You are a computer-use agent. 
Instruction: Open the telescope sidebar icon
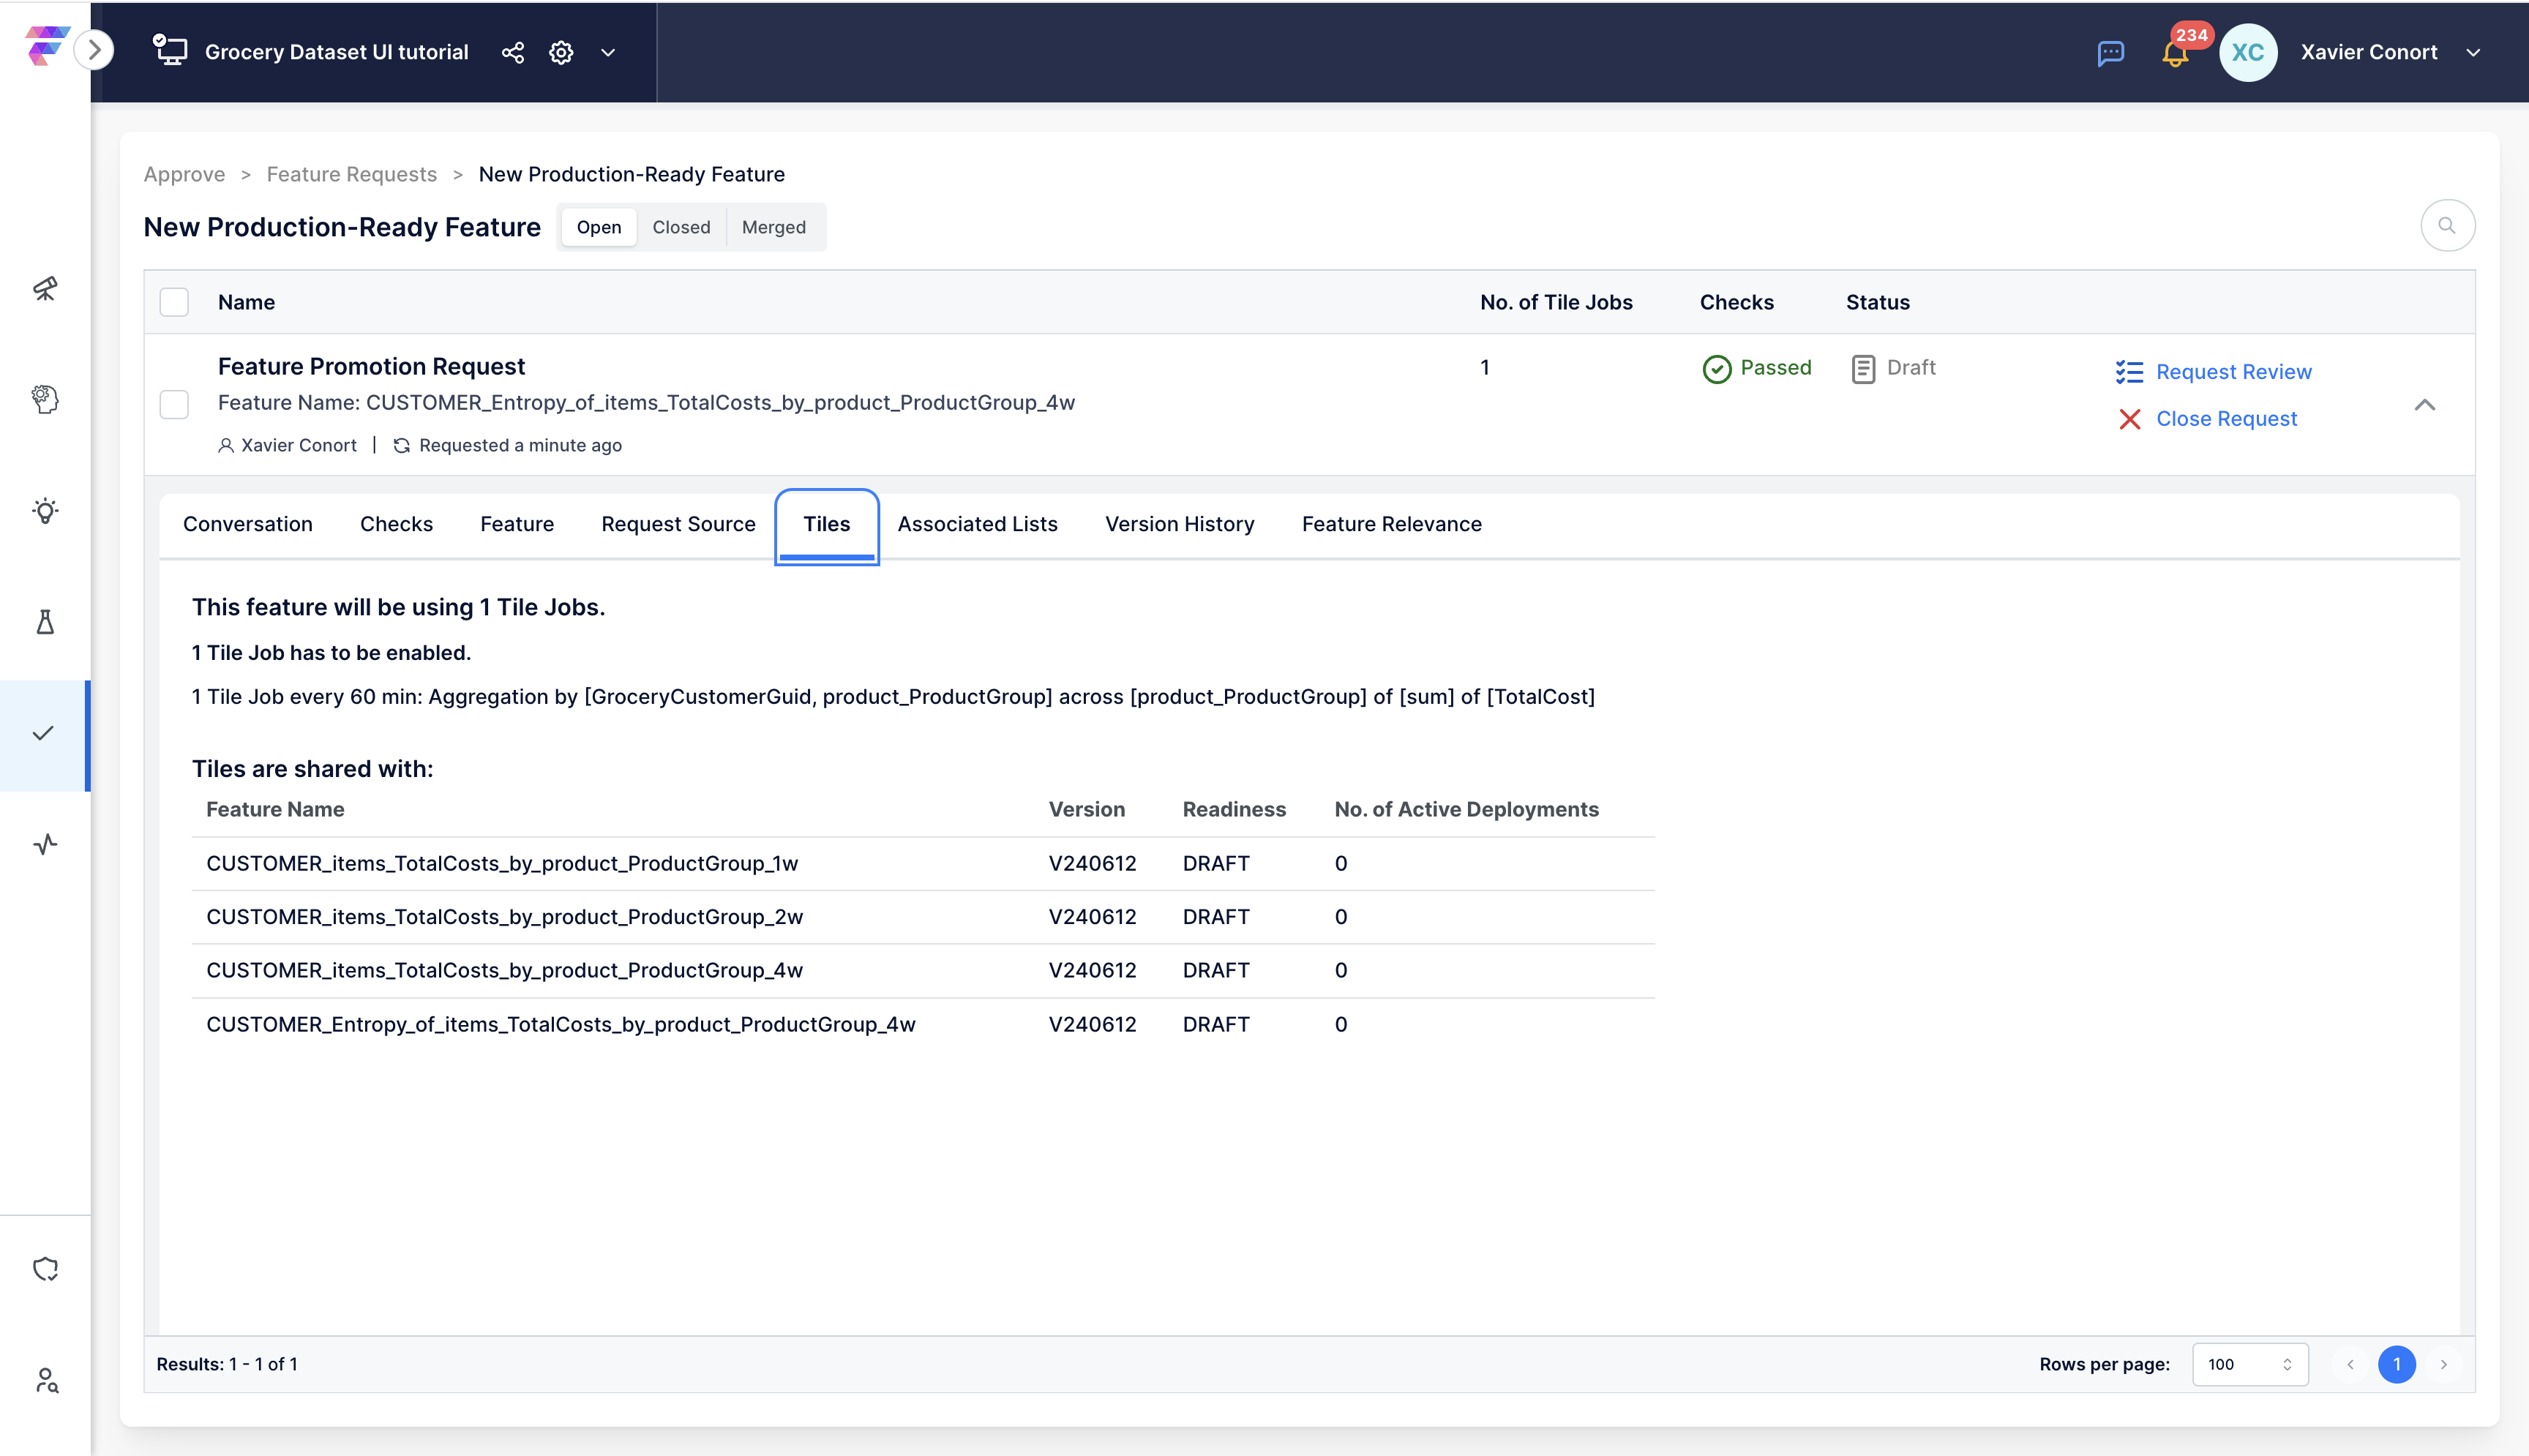[x=45, y=288]
